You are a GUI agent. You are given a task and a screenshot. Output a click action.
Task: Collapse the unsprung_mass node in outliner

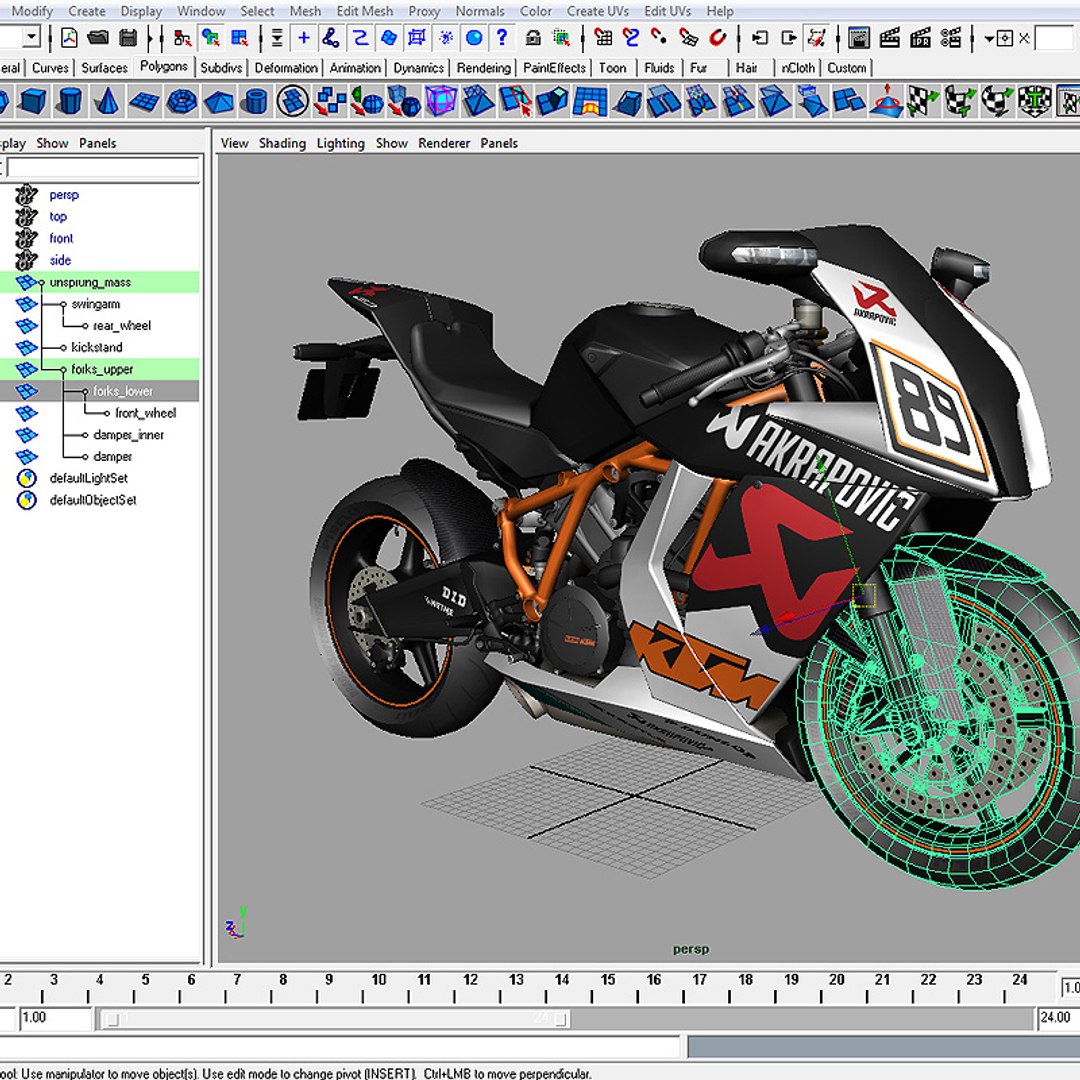[x=42, y=282]
